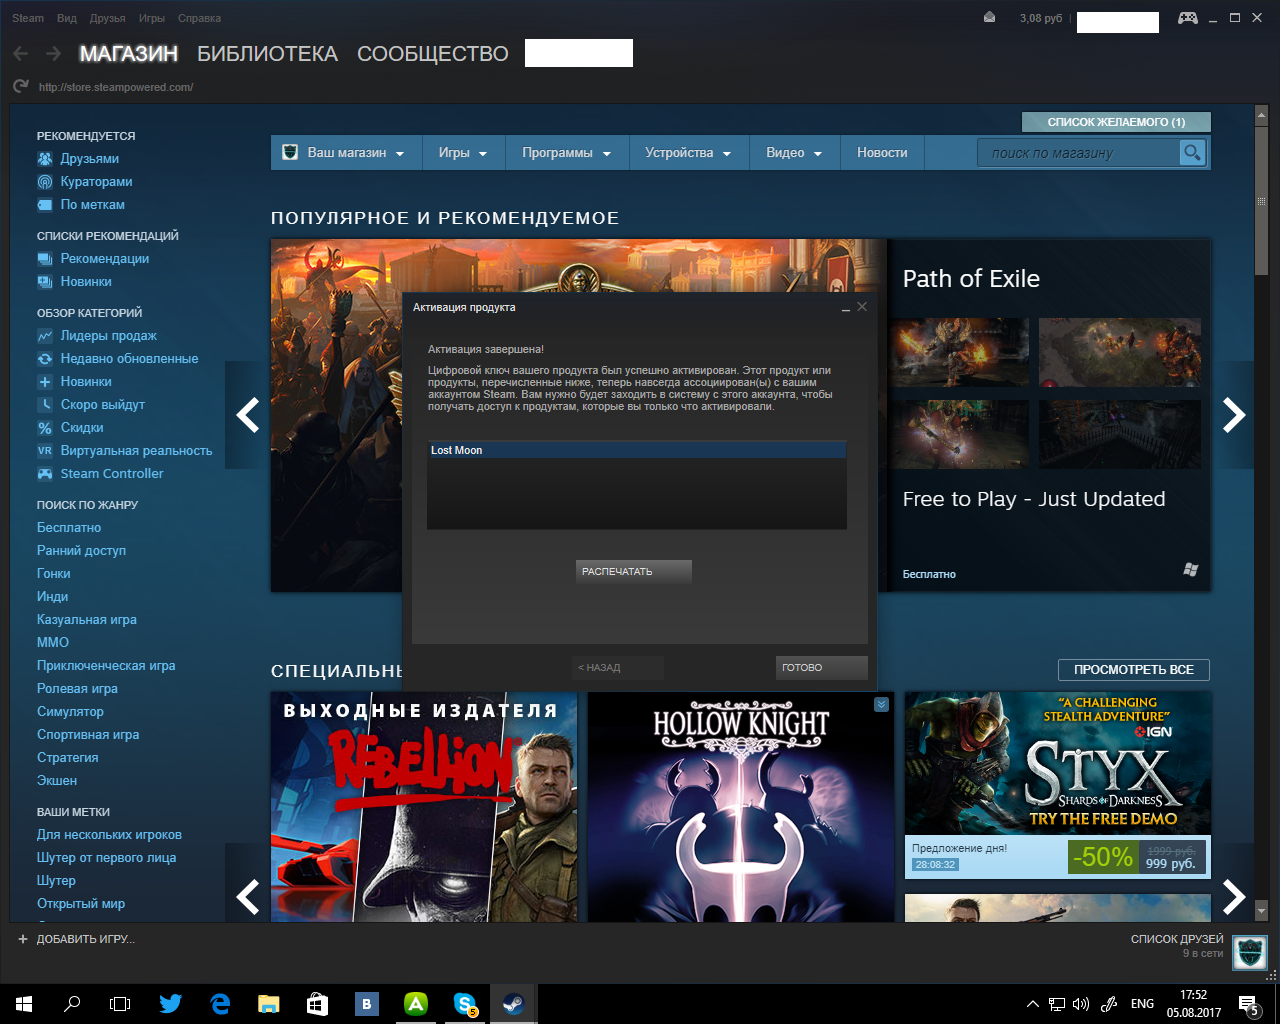Open Шутер от первого лица tag

point(107,858)
